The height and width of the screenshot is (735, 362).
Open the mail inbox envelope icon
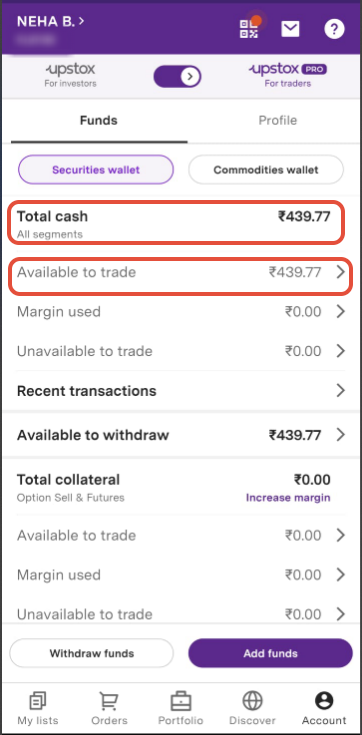(290, 29)
